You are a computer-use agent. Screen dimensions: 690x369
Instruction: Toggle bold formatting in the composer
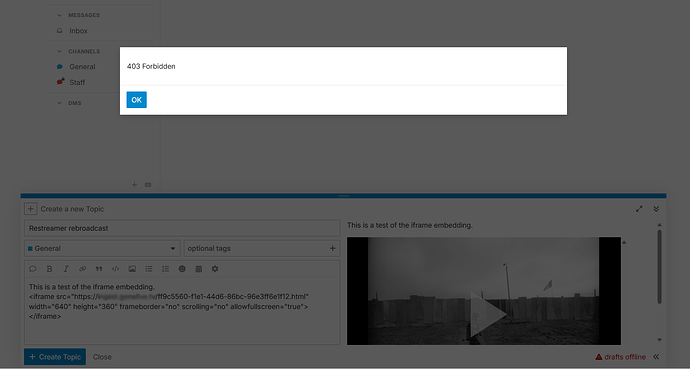click(49, 269)
